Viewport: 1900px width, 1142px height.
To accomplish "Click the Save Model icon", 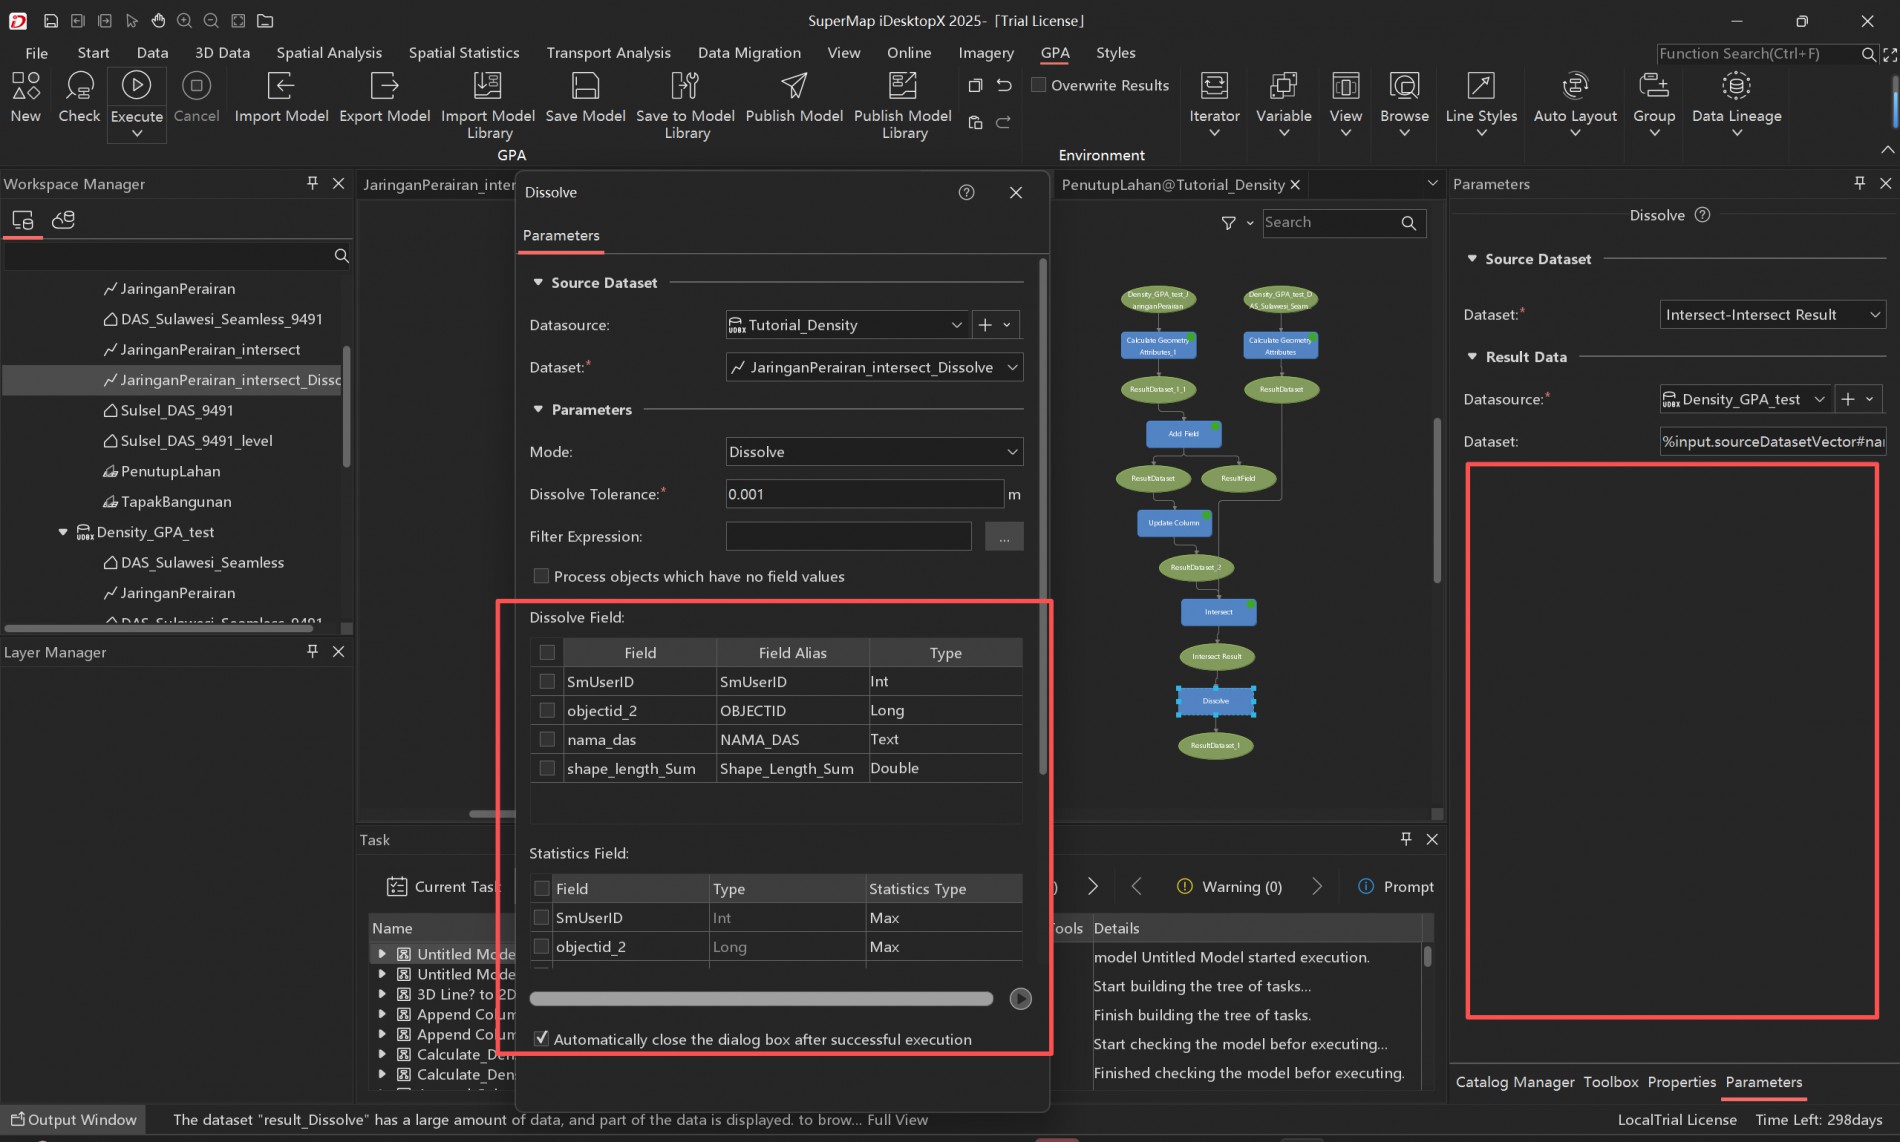I will tap(585, 86).
